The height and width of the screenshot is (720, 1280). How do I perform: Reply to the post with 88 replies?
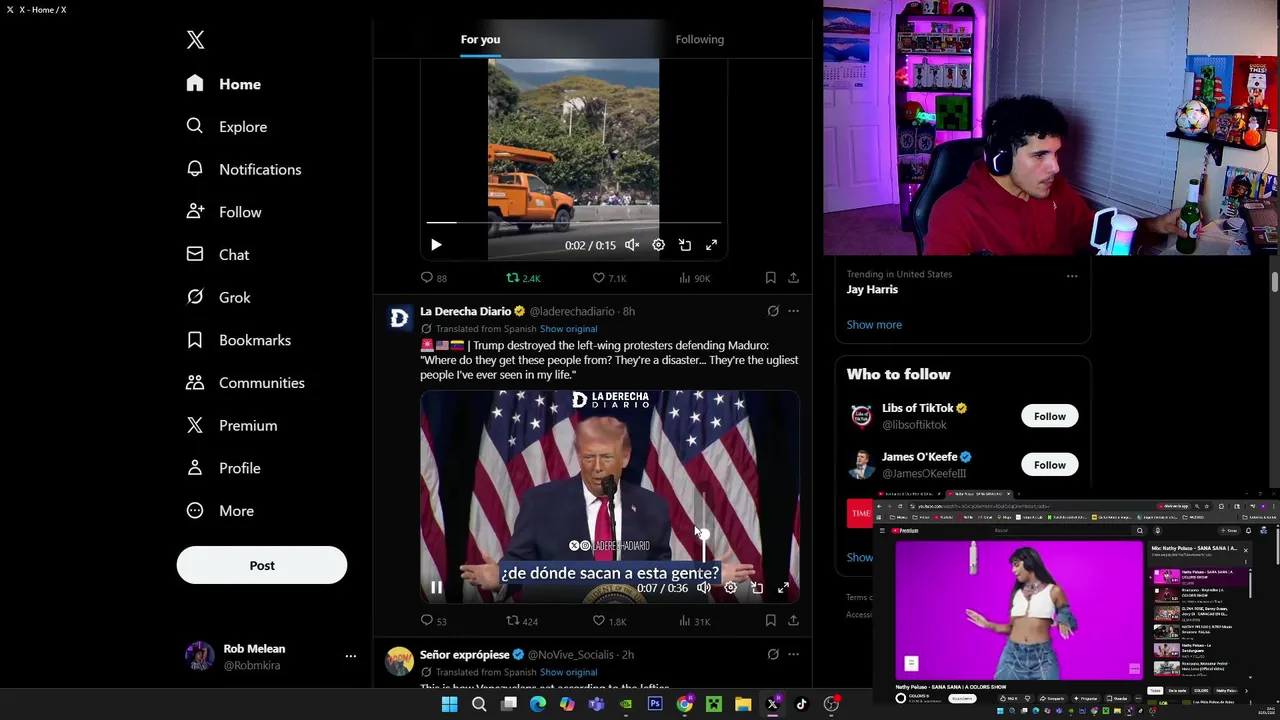434,278
